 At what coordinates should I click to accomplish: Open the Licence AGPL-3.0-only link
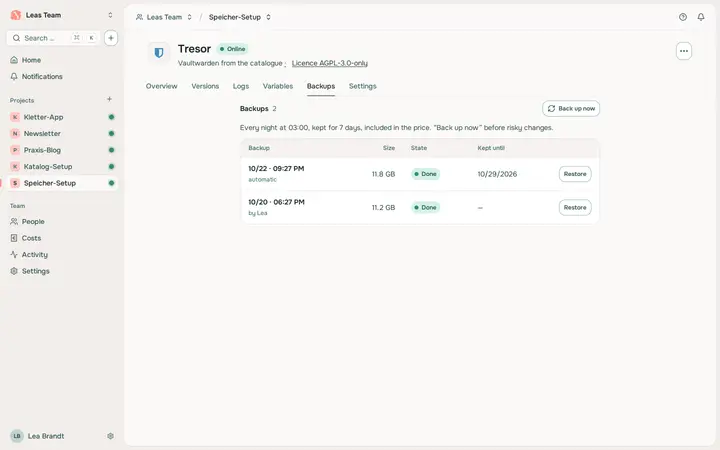coord(330,63)
